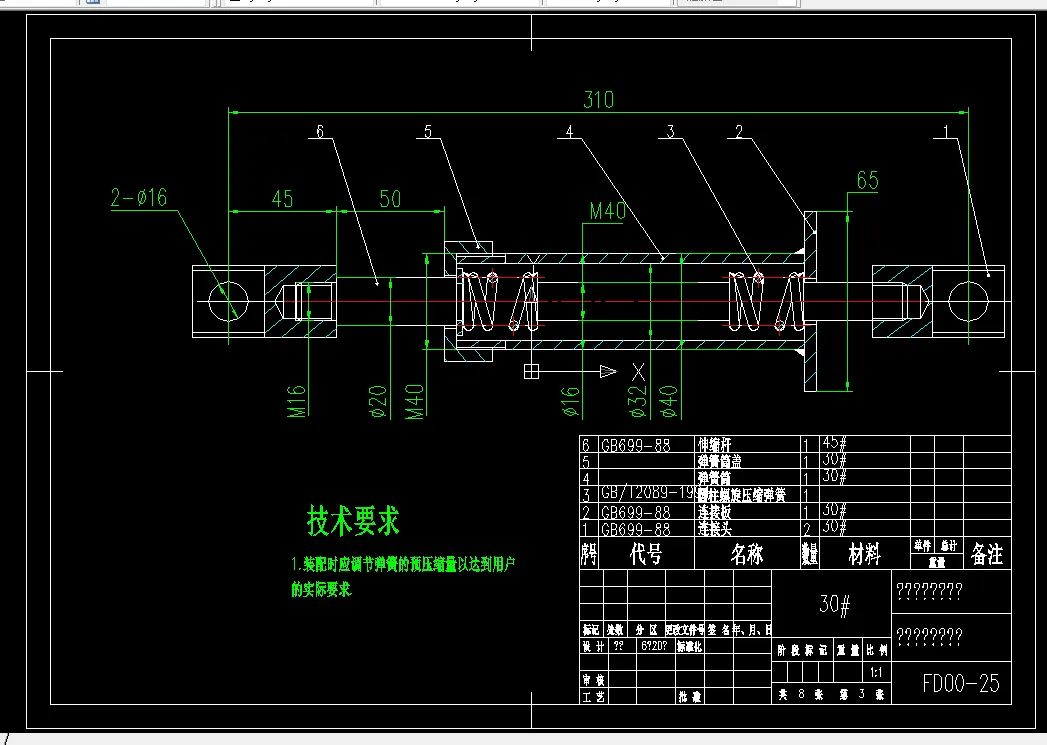
Task: Select balloon number 6 leader label
Action: [x=320, y=131]
